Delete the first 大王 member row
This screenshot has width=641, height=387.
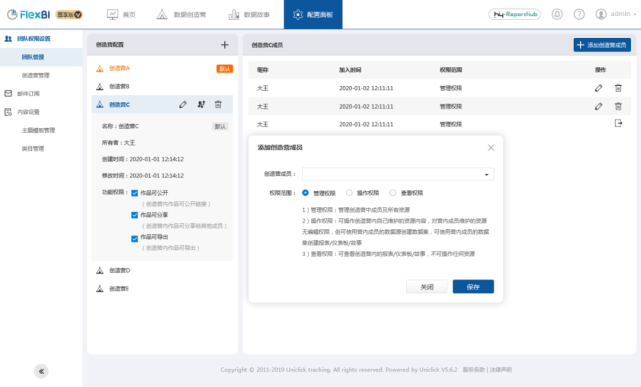click(x=618, y=88)
